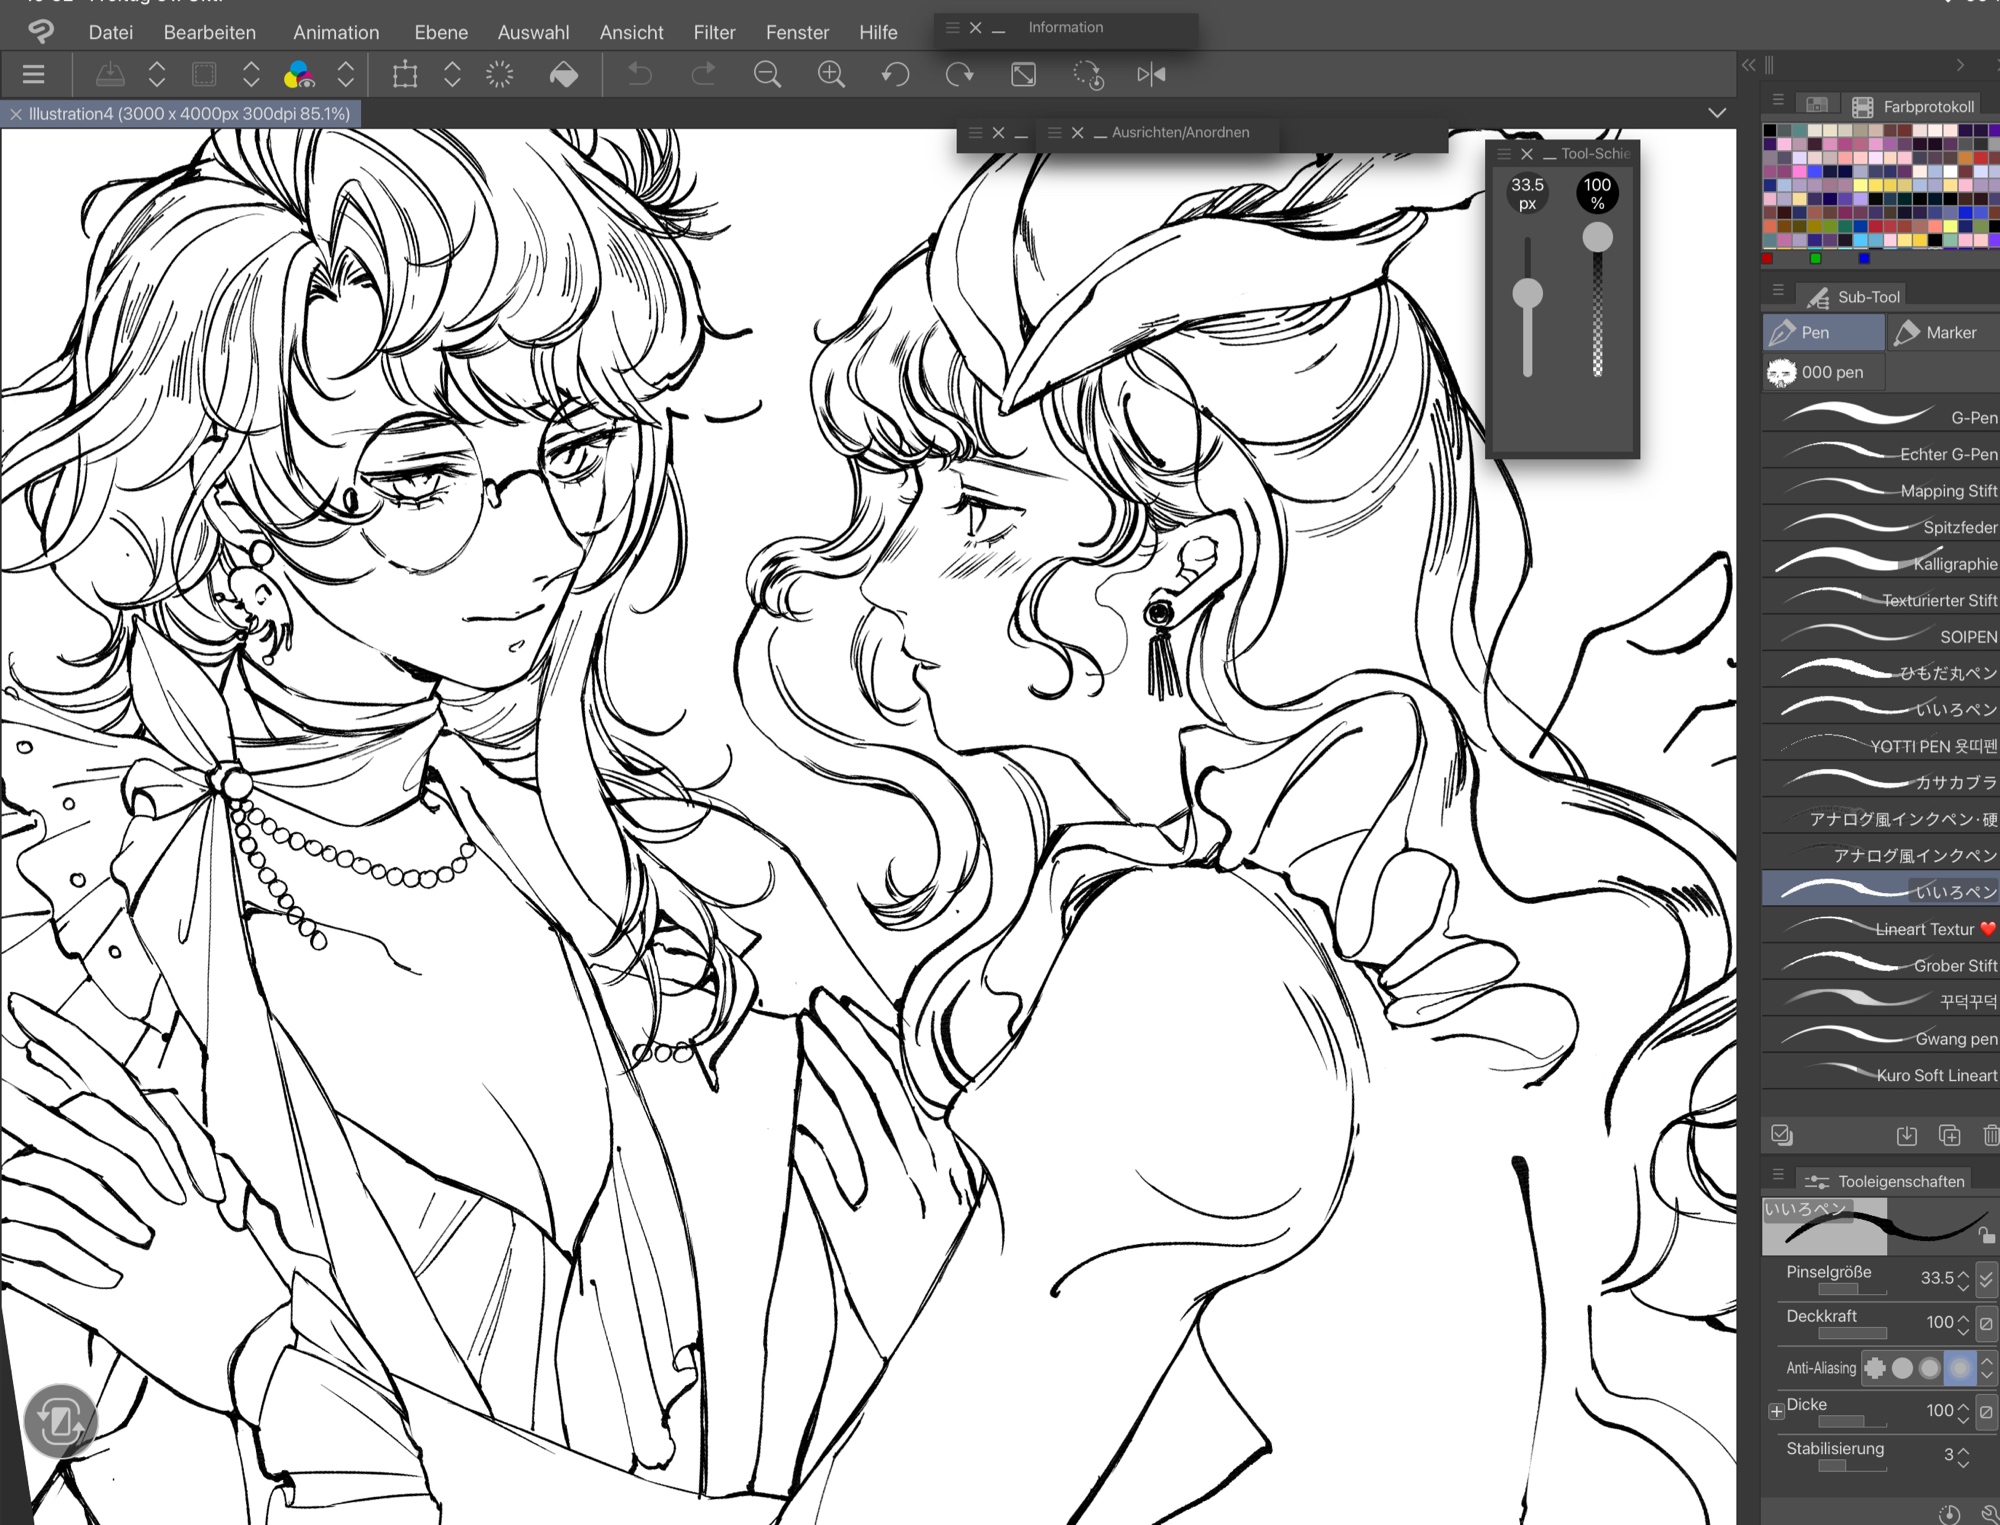2000x1525 pixels.
Task: Select the strongest anti-aliasing option
Action: tap(1959, 1367)
